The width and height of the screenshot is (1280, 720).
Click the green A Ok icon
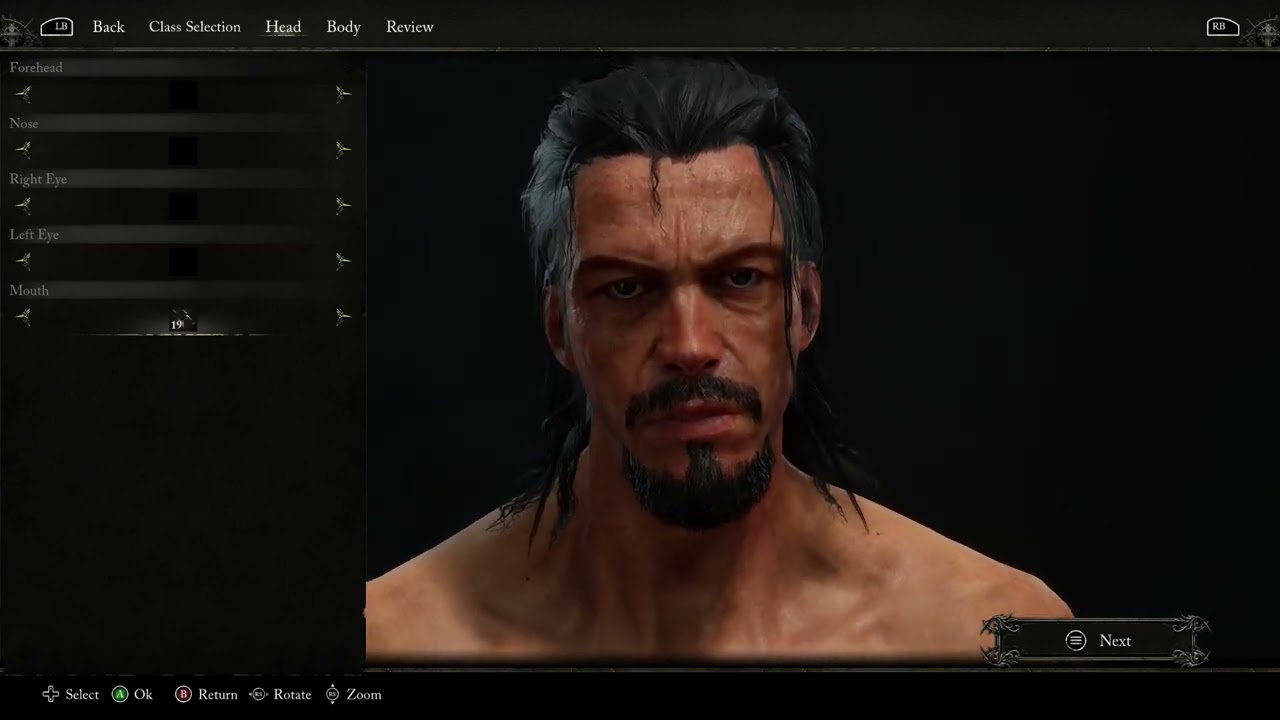(x=119, y=694)
